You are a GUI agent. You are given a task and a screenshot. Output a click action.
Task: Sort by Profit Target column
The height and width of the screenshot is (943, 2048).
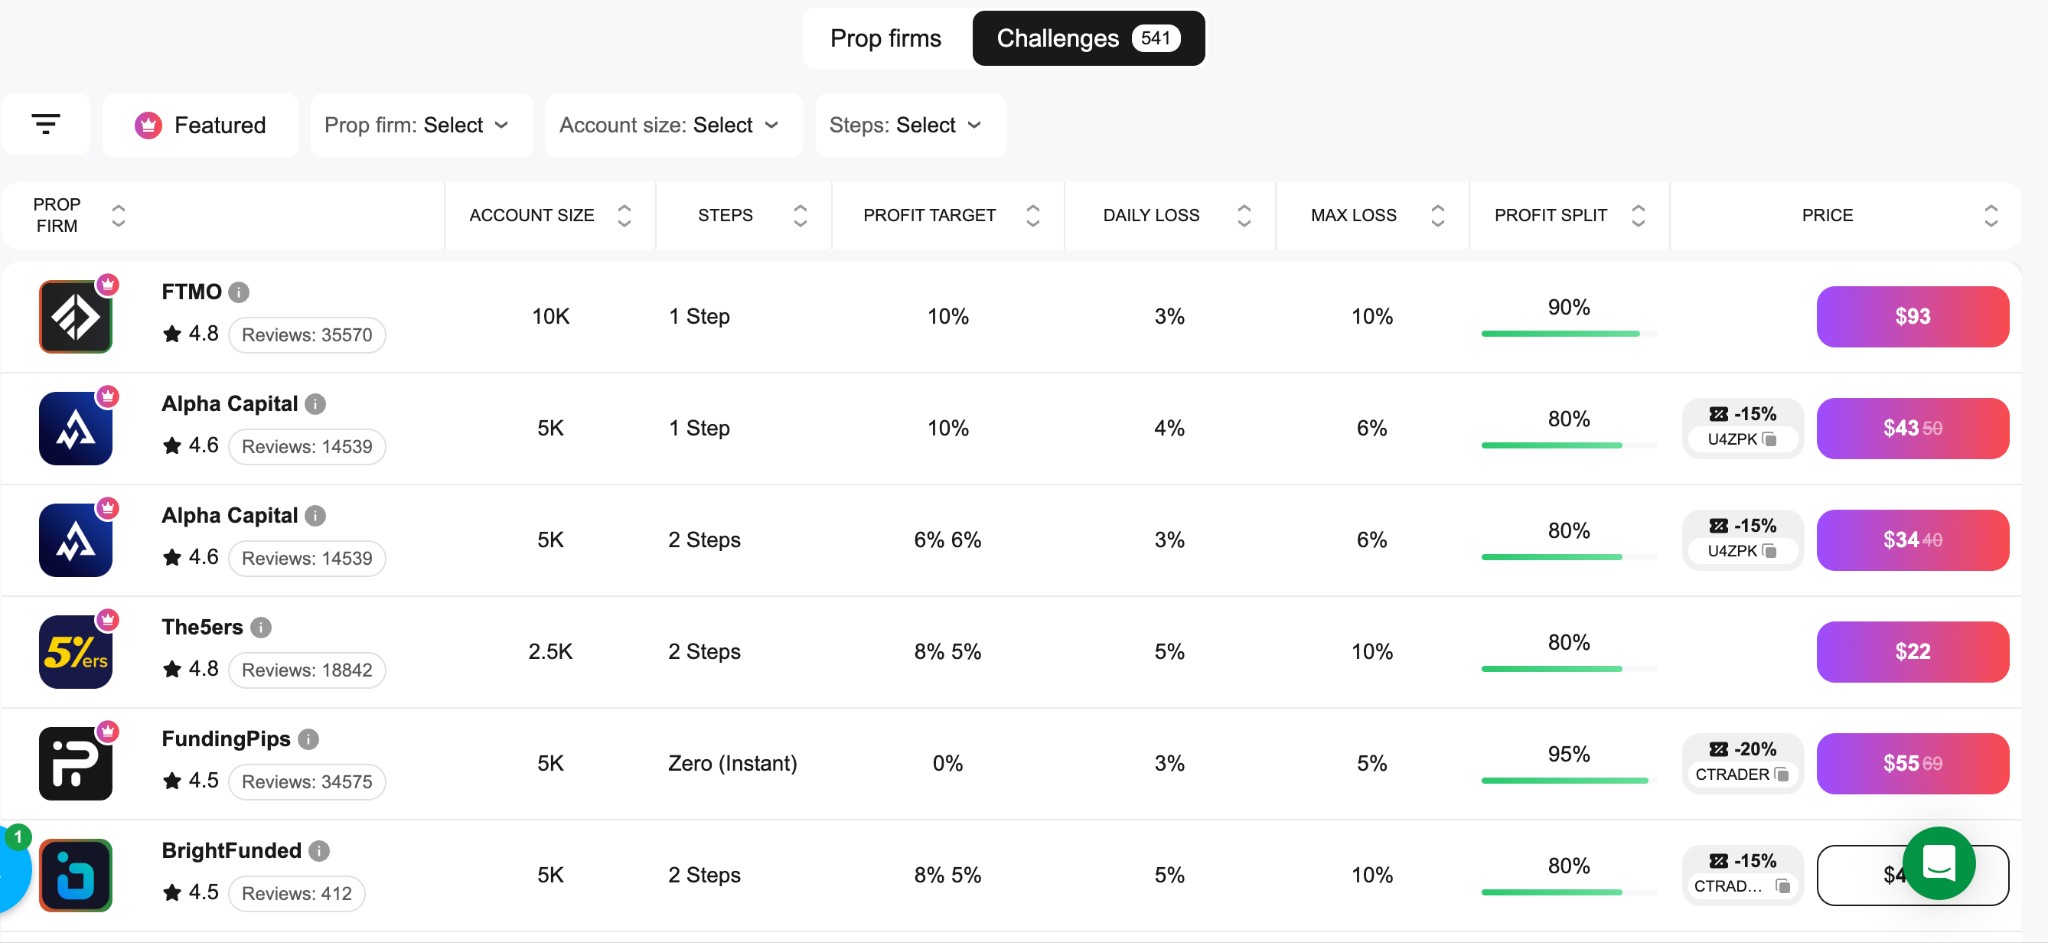point(1033,215)
